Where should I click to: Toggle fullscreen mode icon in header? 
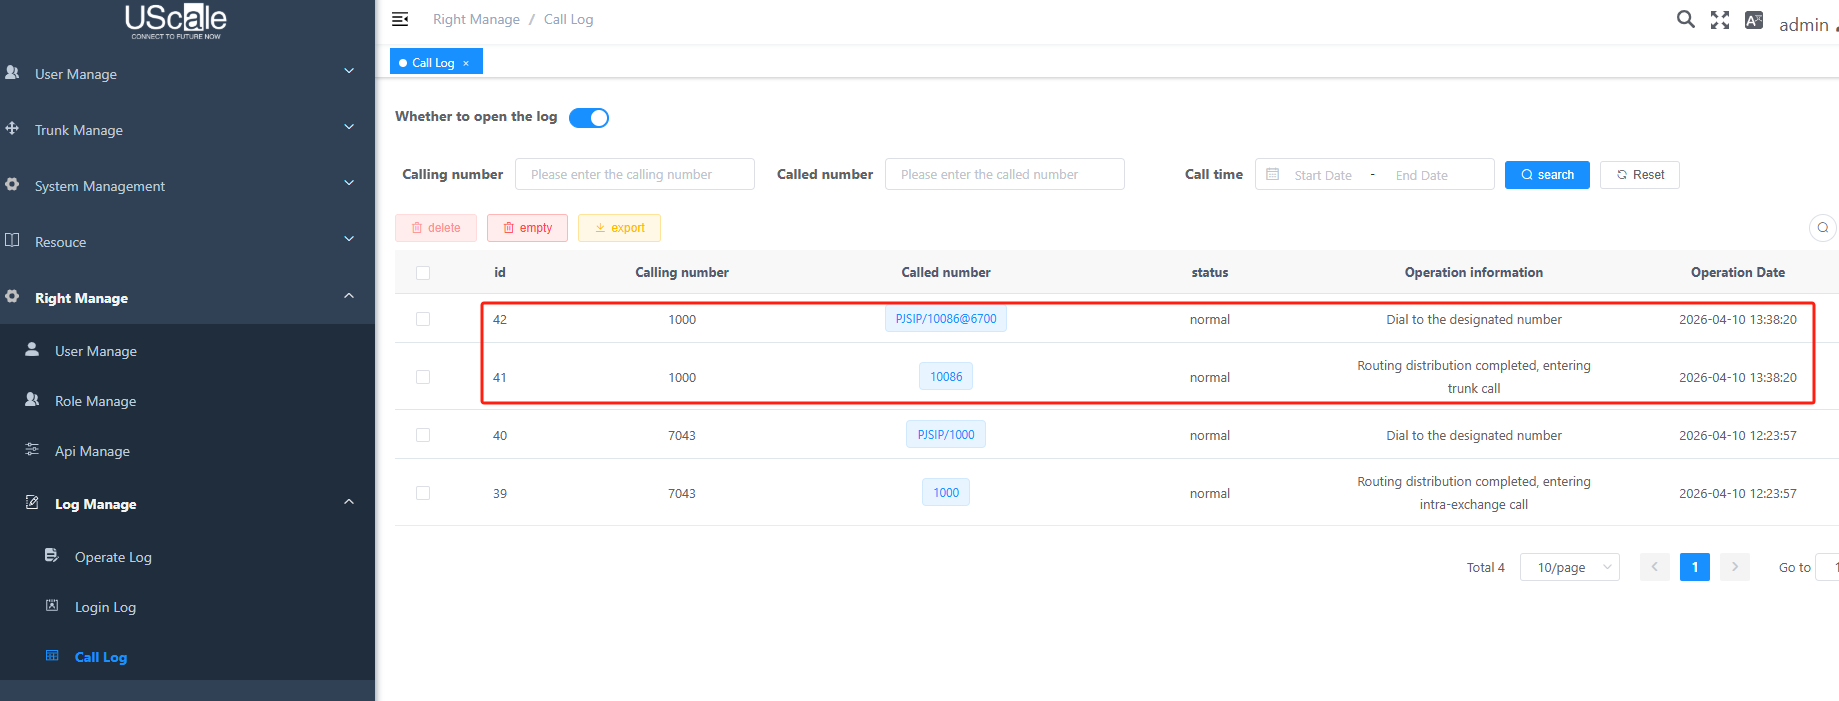[1720, 20]
